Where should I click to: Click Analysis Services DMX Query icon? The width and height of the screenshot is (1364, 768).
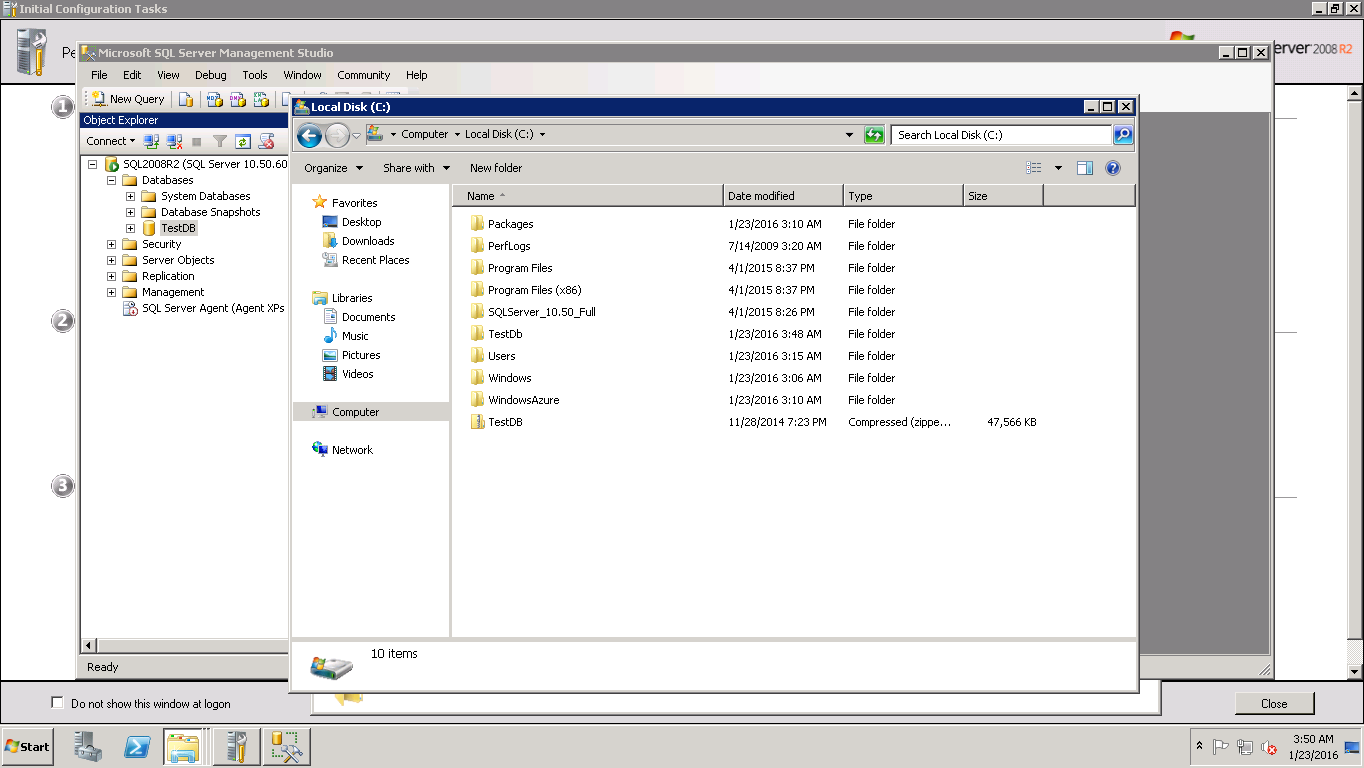[x=237, y=99]
